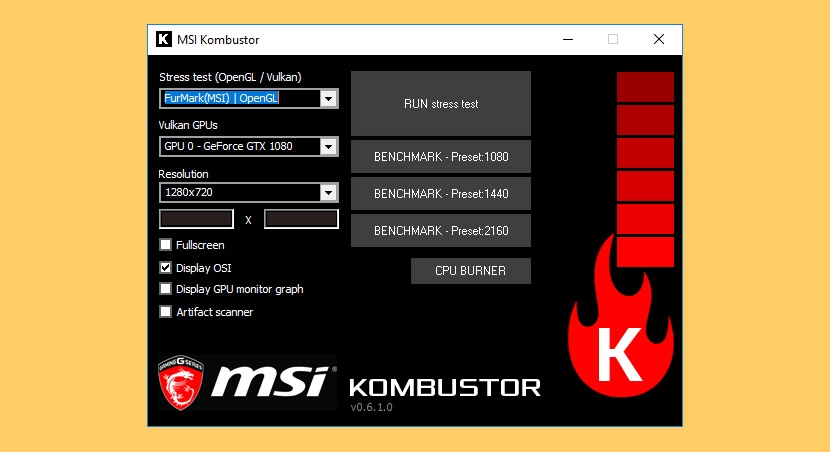The height and width of the screenshot is (452, 830).
Task: Click the FurMark(MSI) | OpenGL combo box text
Action: pos(221,98)
